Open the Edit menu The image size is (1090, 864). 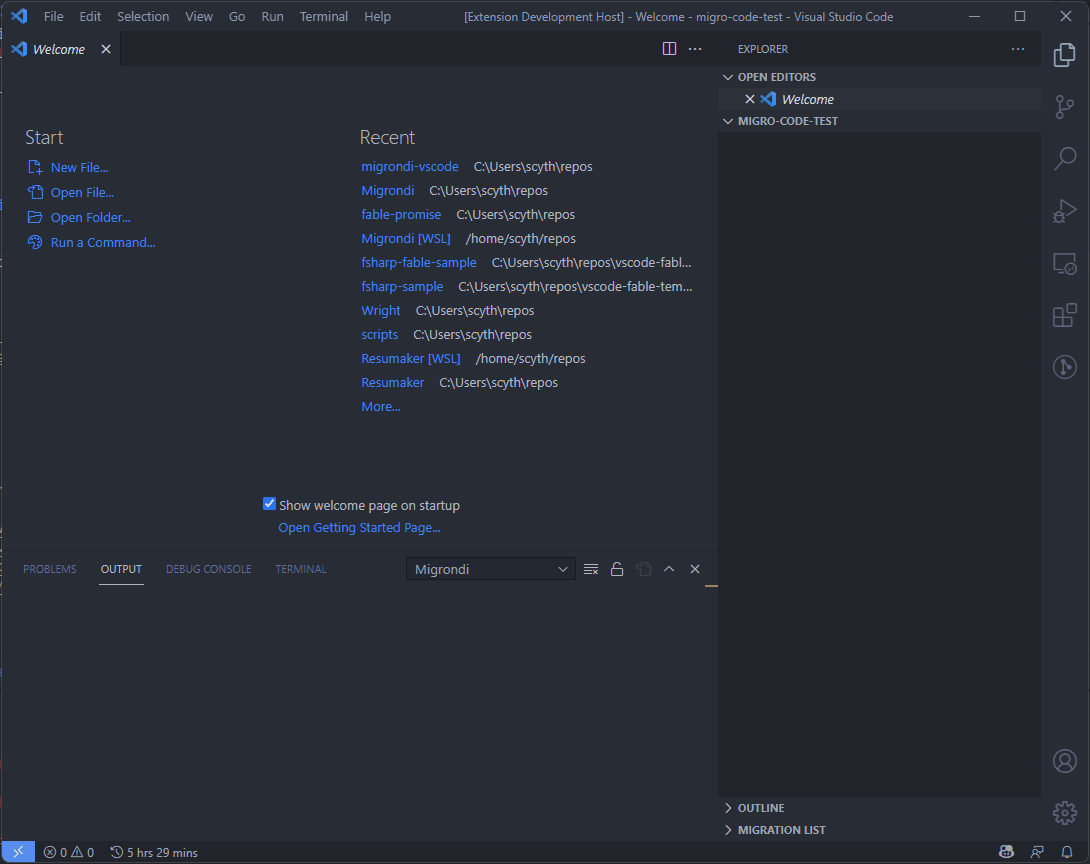[90, 16]
